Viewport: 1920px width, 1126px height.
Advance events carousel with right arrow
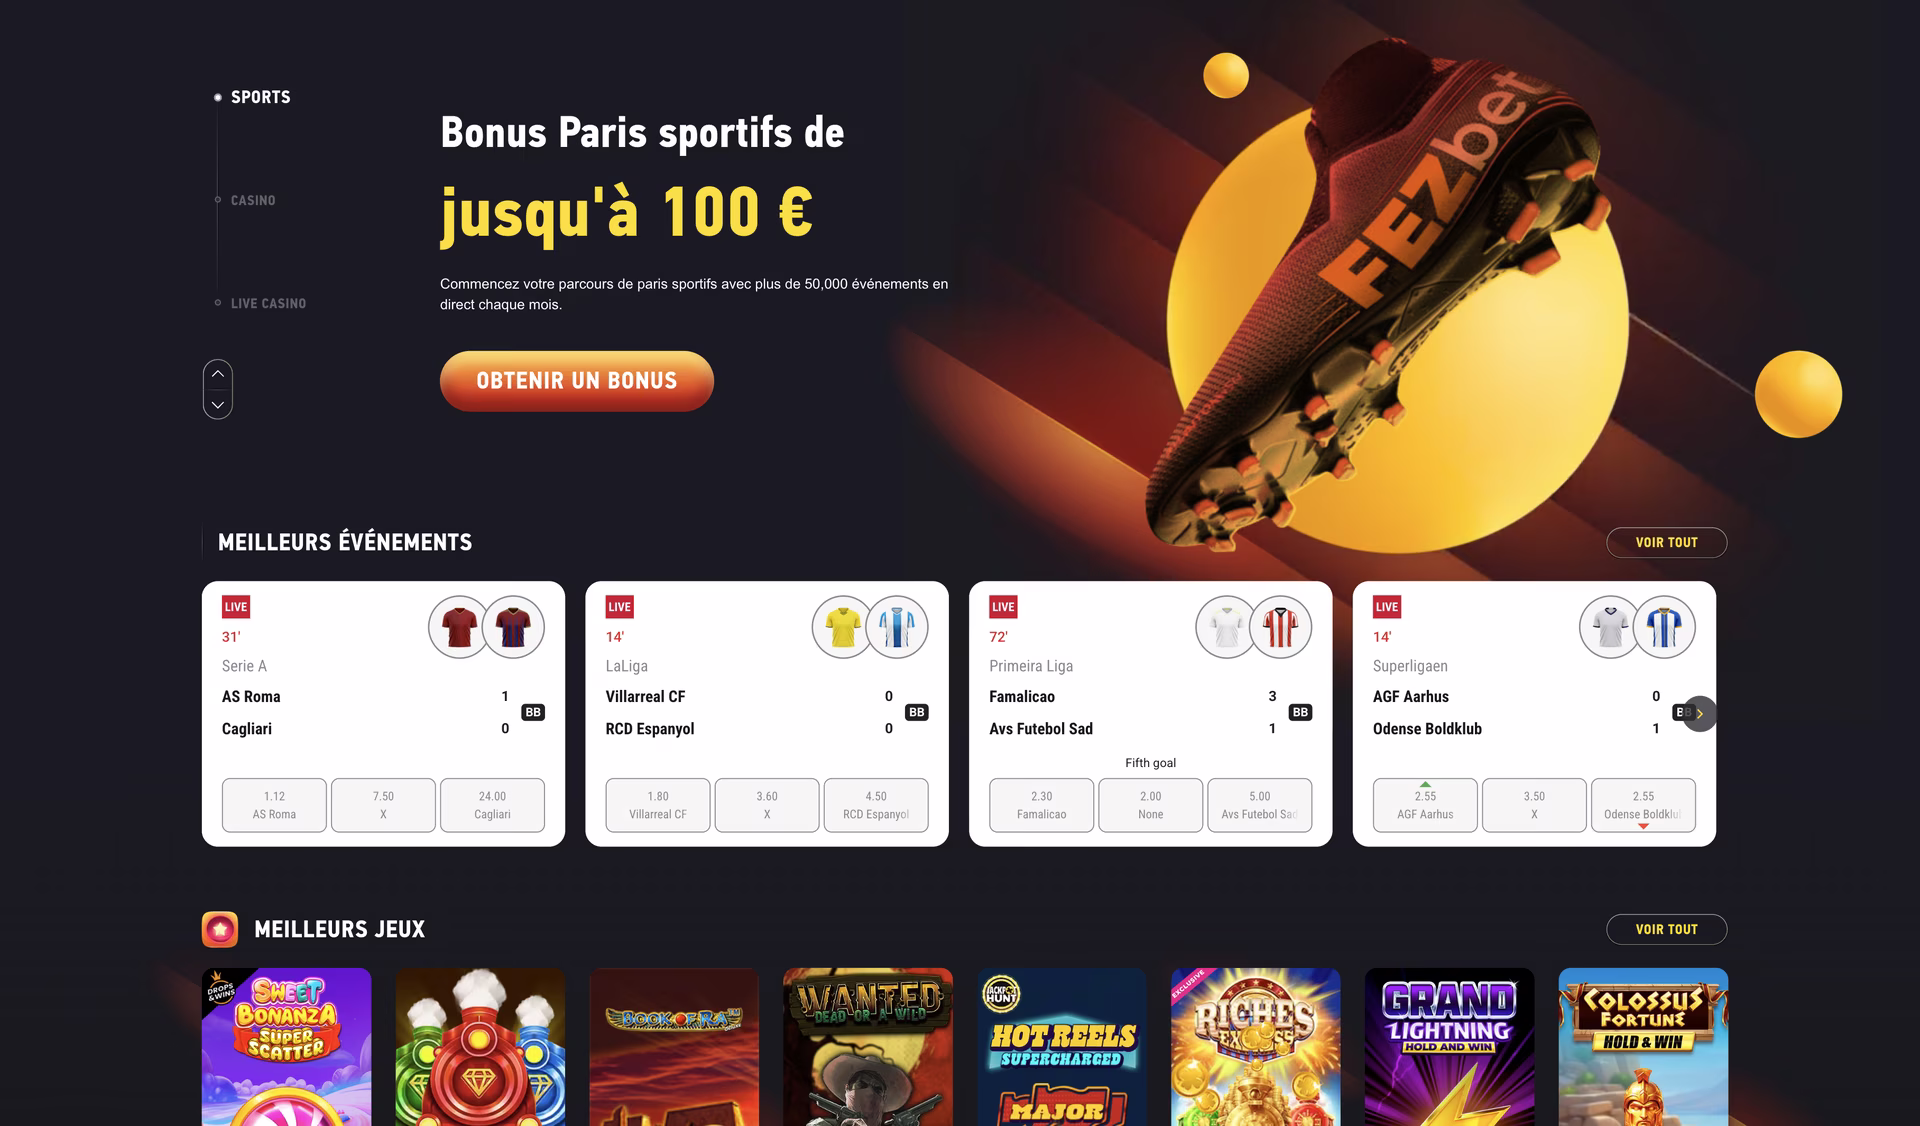pos(1699,713)
